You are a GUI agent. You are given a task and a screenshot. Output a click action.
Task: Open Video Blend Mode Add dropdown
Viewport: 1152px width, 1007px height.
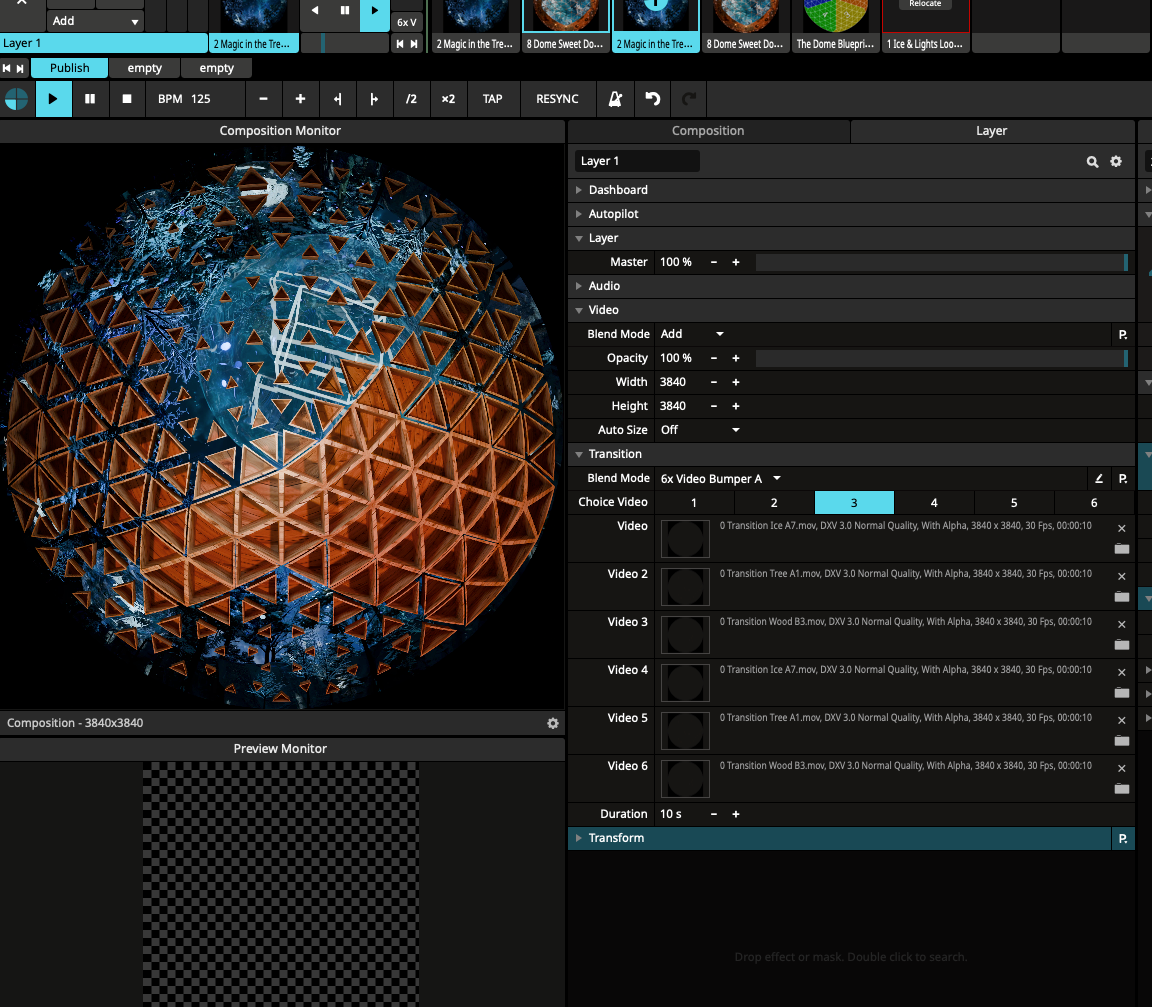point(692,334)
